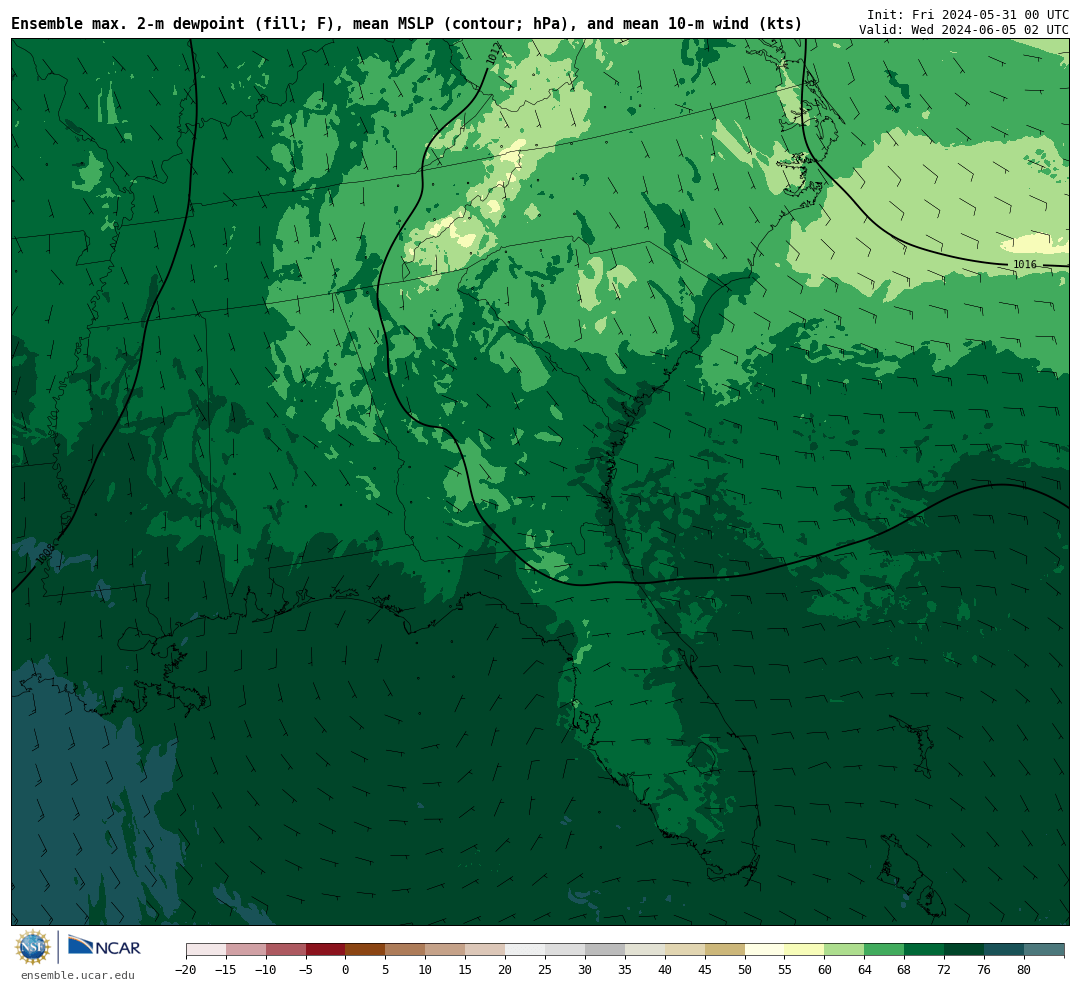Click the 25 colorbar tick label
Viewport: 1080px width, 988px height.
tap(545, 969)
